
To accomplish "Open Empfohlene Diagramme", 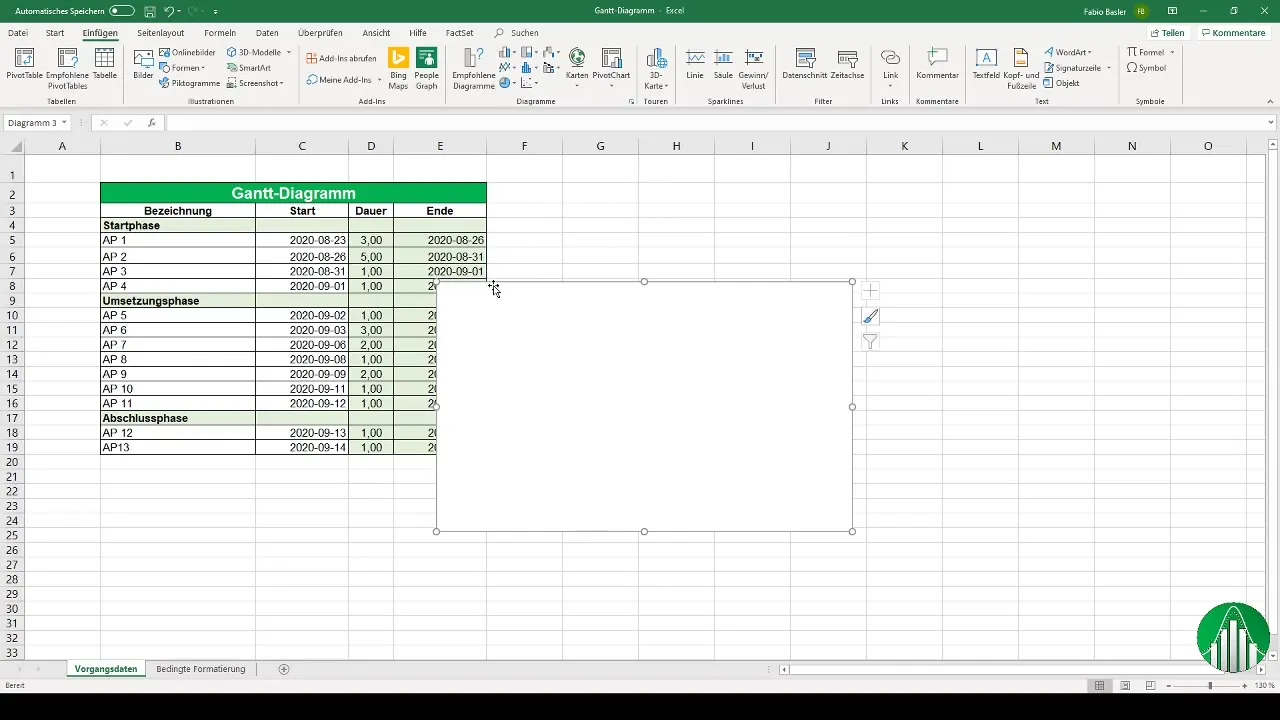I will [x=474, y=68].
